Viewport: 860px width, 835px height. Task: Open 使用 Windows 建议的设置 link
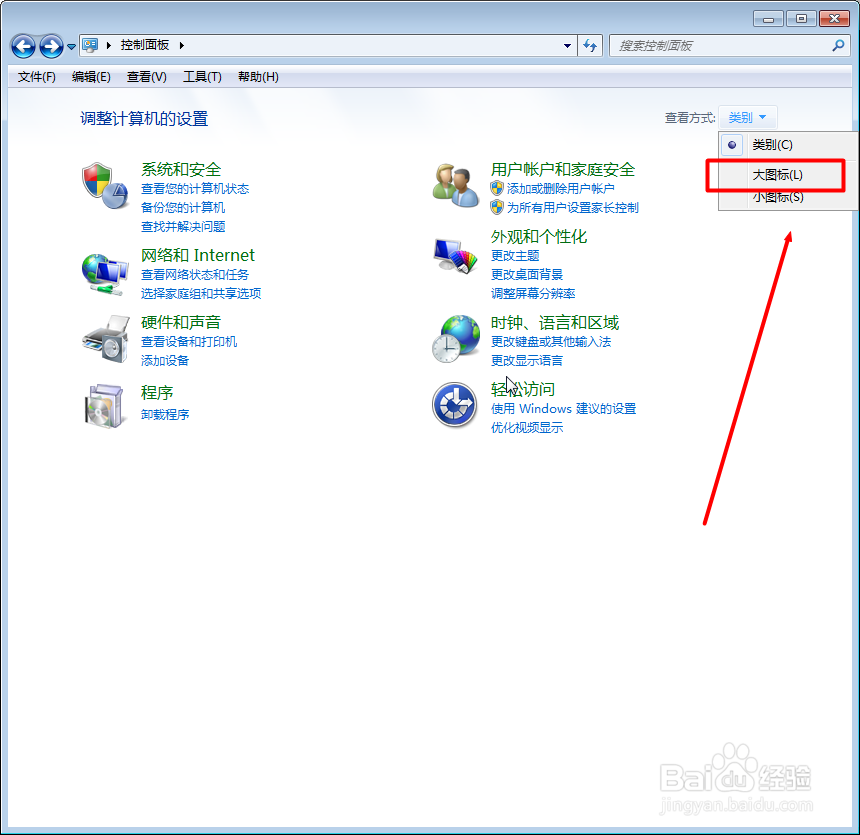tap(563, 409)
